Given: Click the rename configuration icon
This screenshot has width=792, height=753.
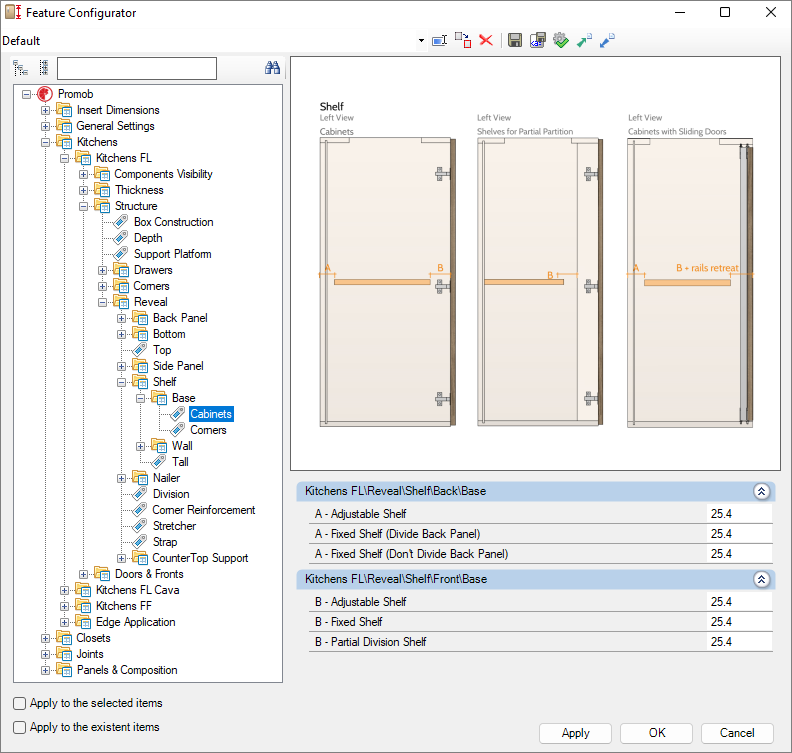Looking at the screenshot, I should (439, 40).
